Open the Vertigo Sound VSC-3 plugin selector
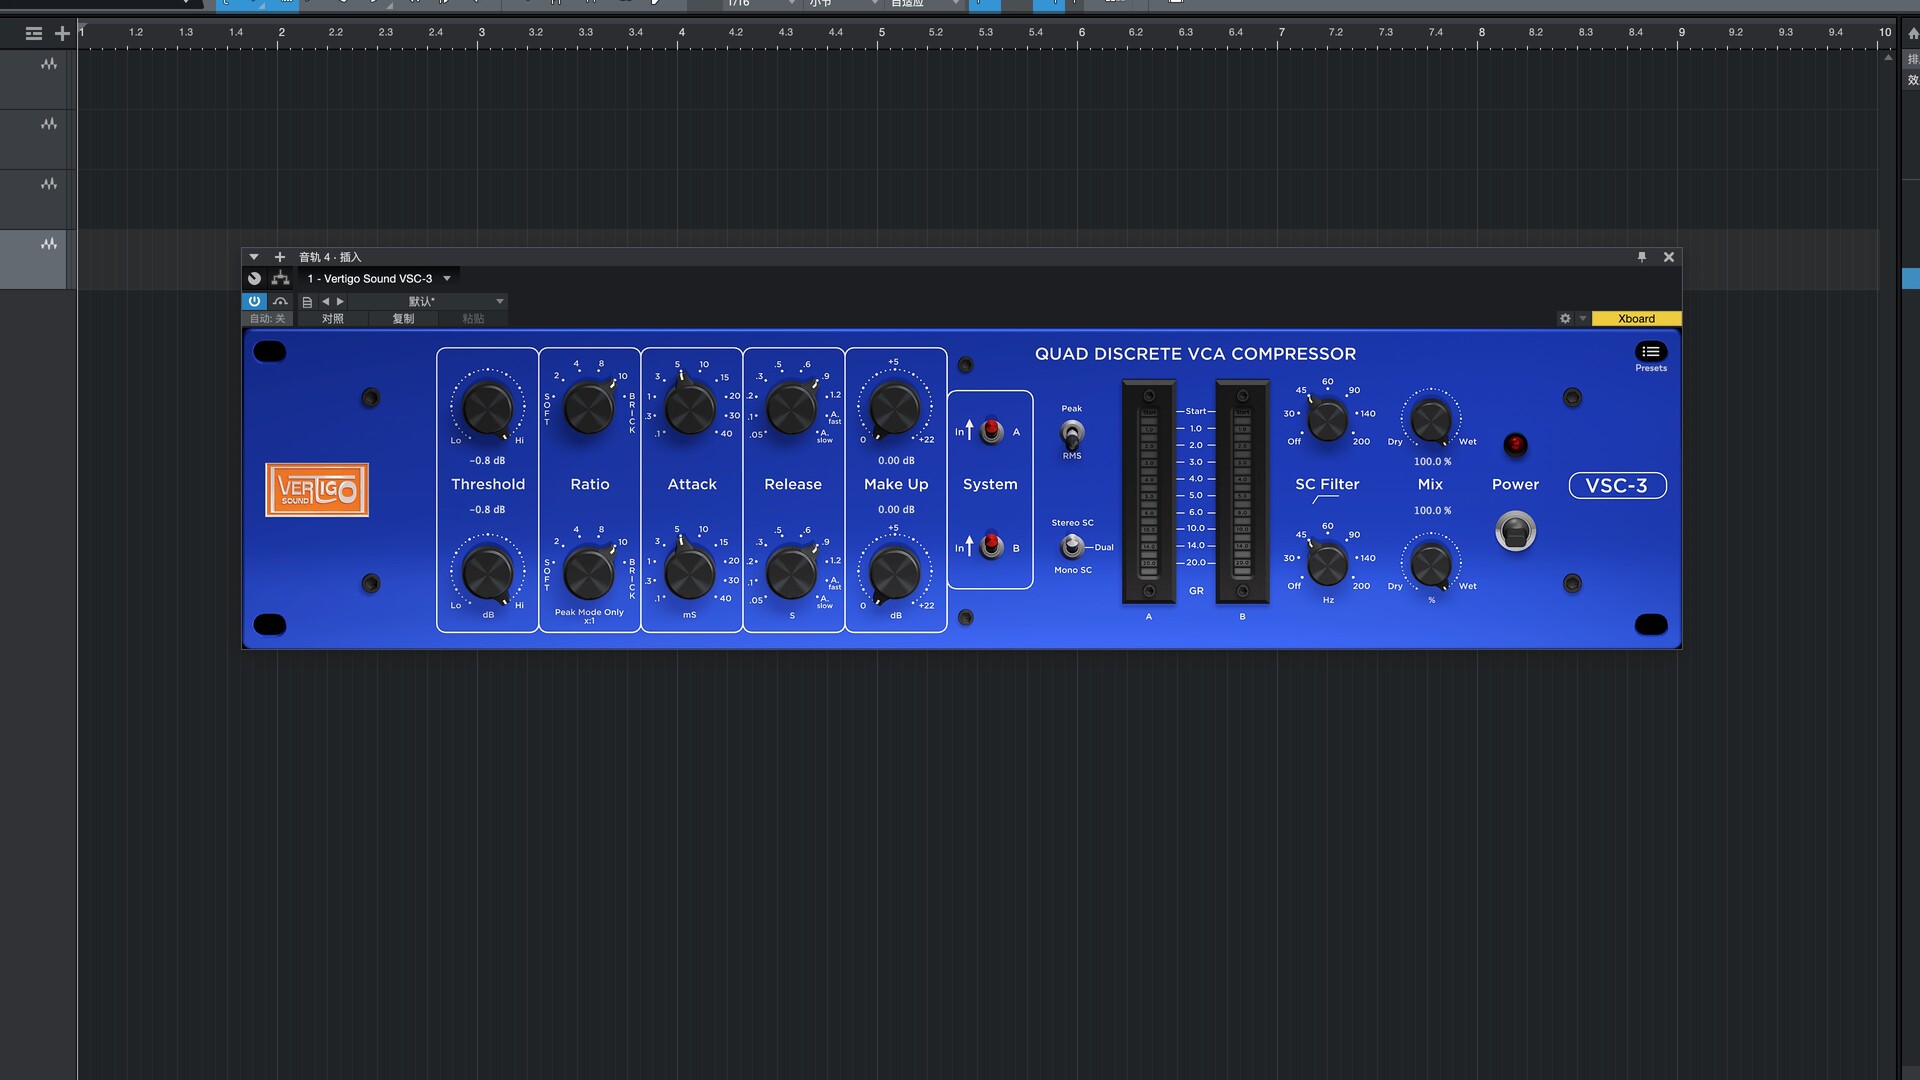The height and width of the screenshot is (1080, 1920). [x=379, y=278]
